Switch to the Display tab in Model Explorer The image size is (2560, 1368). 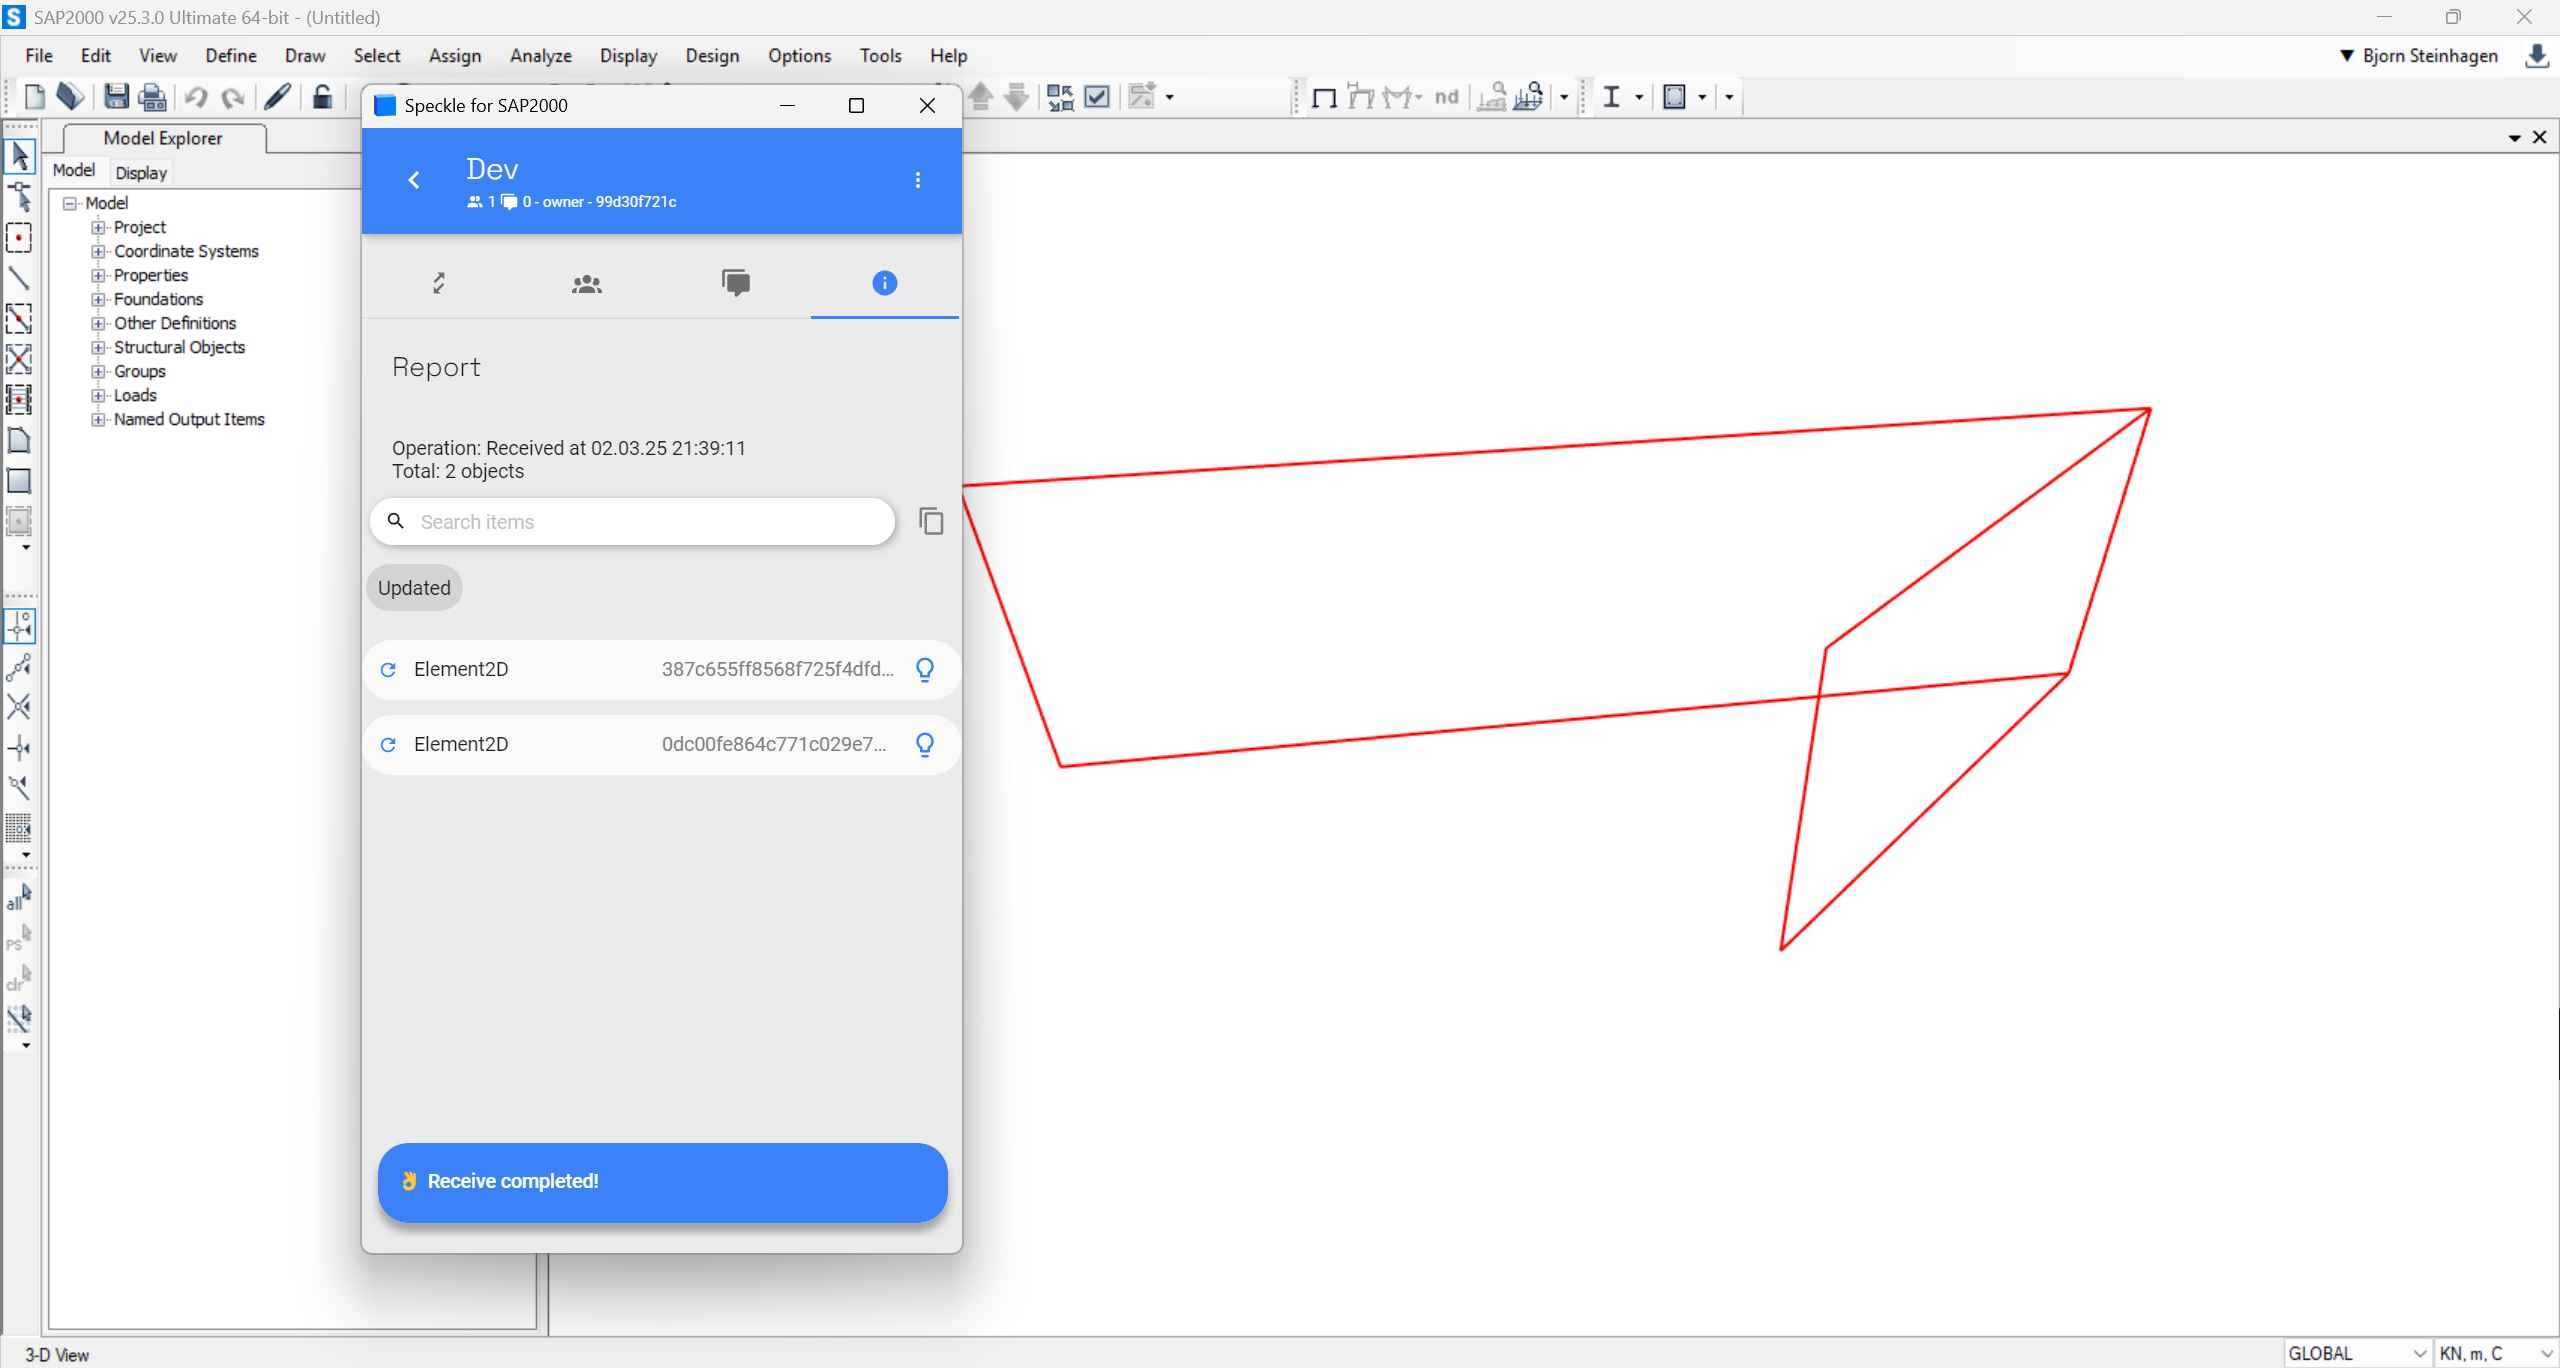click(x=141, y=173)
